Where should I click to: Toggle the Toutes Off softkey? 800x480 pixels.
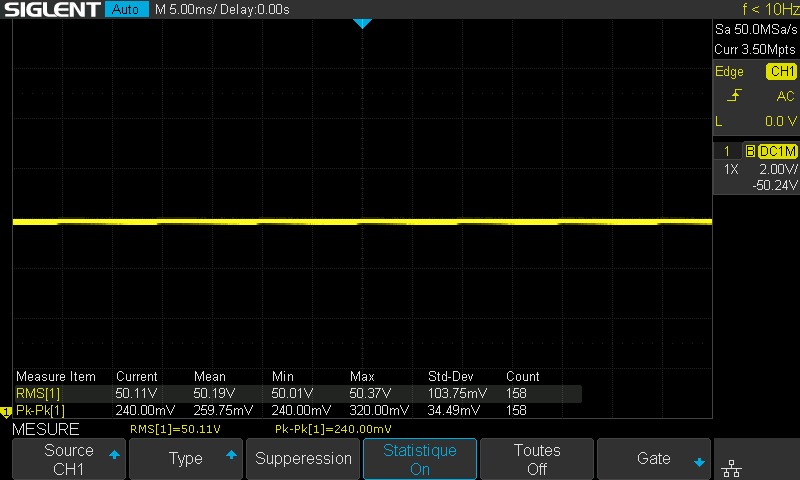537,459
